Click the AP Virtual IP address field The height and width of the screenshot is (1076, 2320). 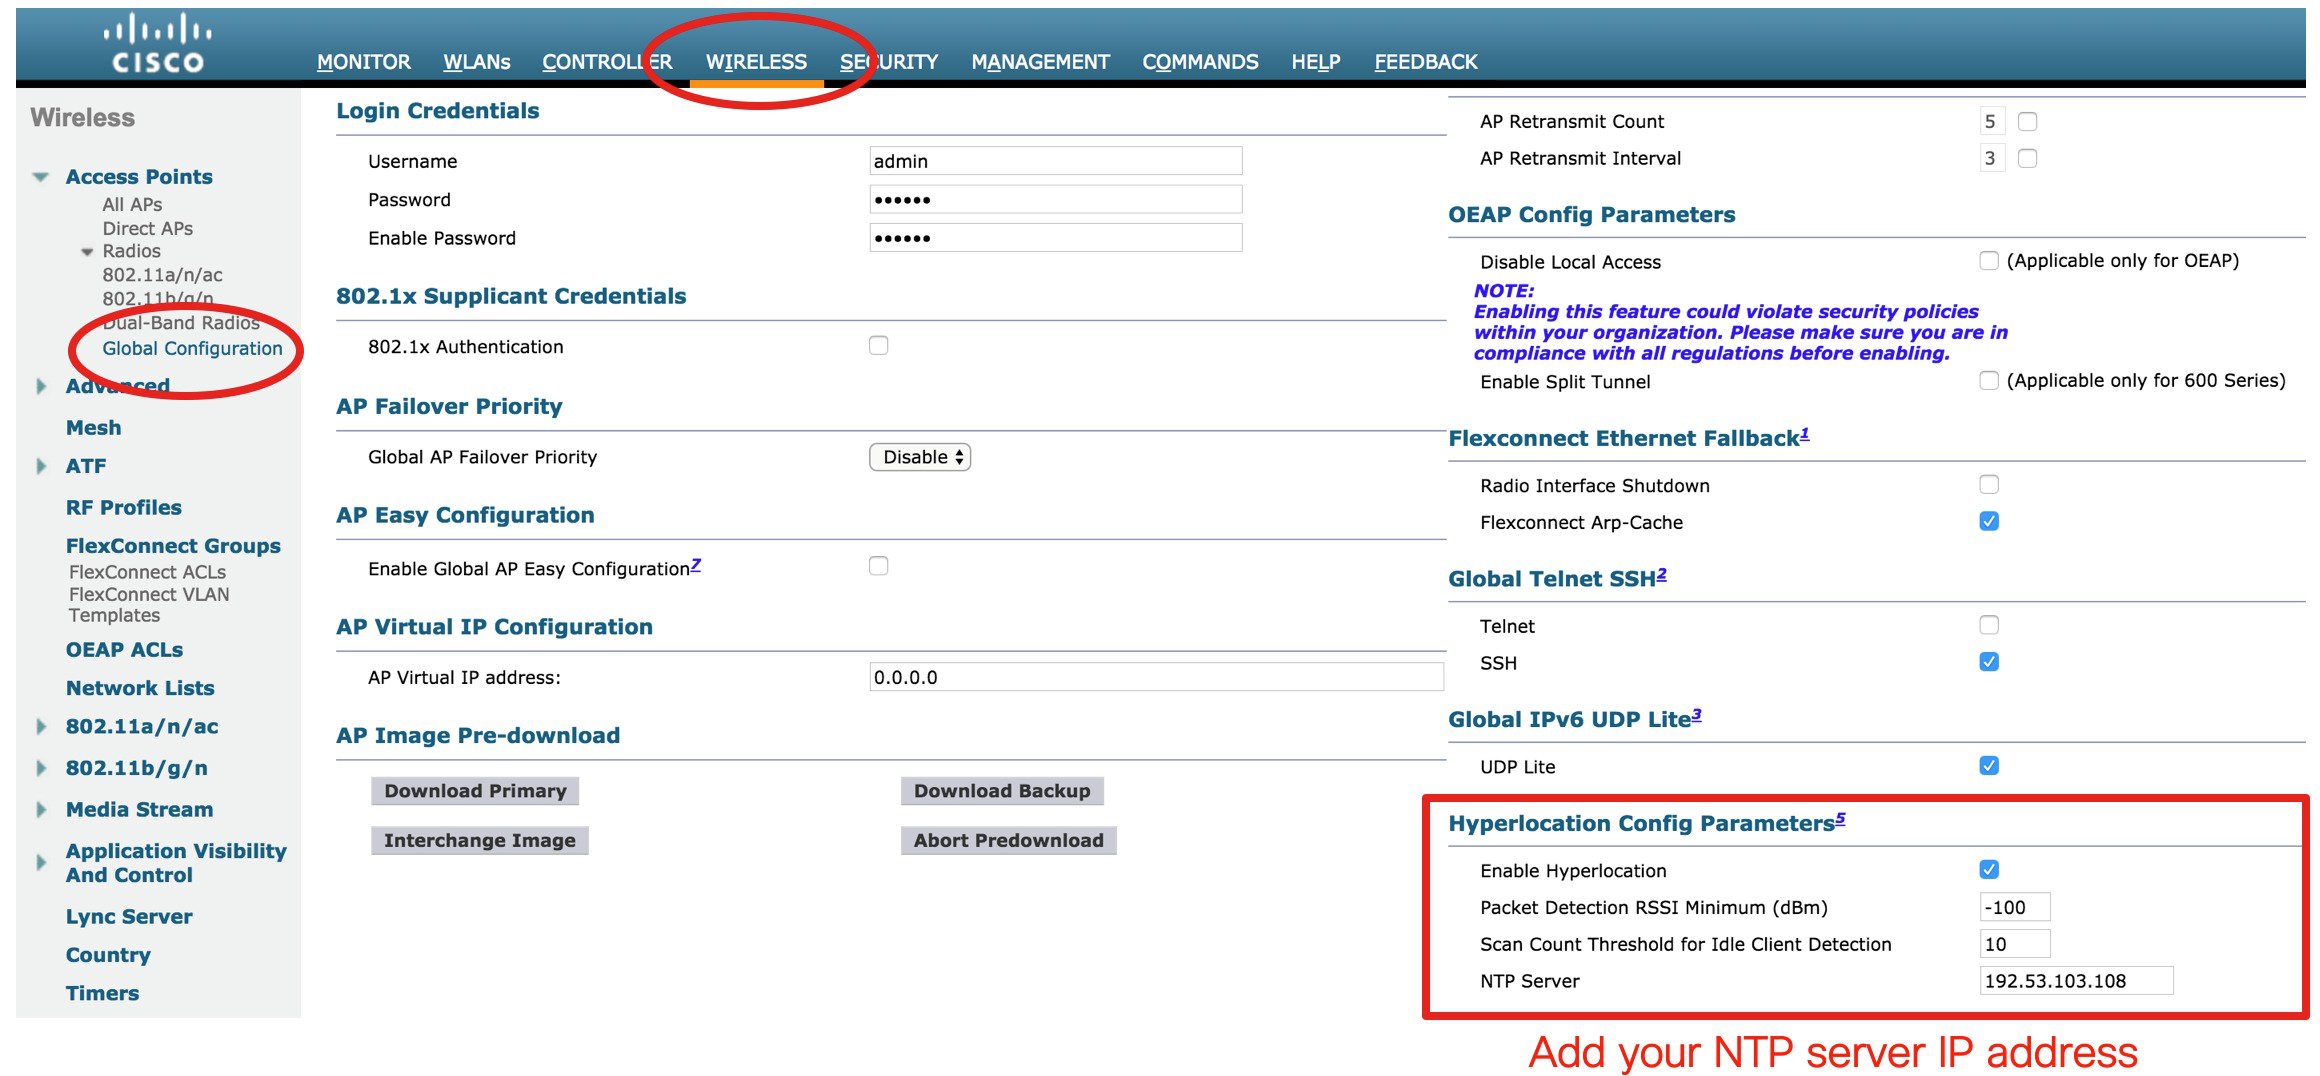tap(1156, 677)
